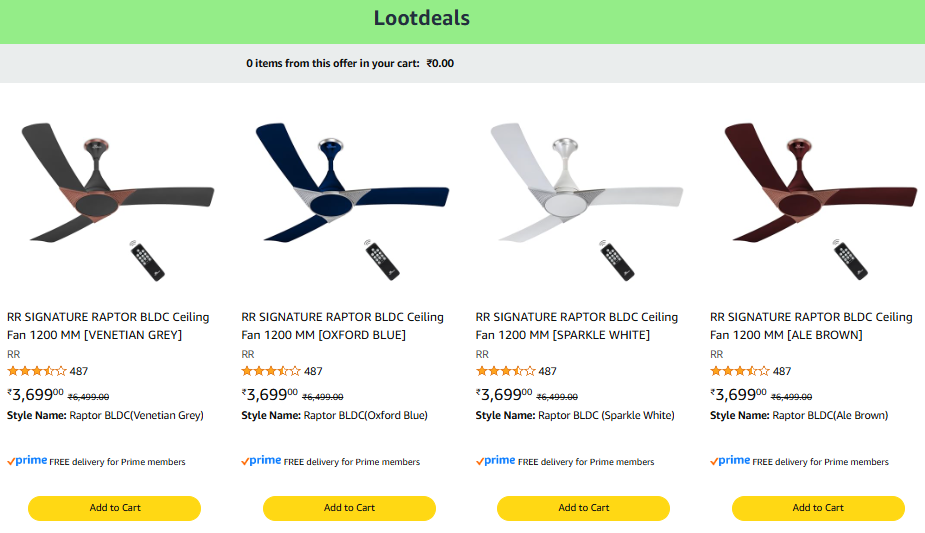View star rating of Ale Brown fan
The width and height of the screenshot is (925, 533).
point(740,371)
